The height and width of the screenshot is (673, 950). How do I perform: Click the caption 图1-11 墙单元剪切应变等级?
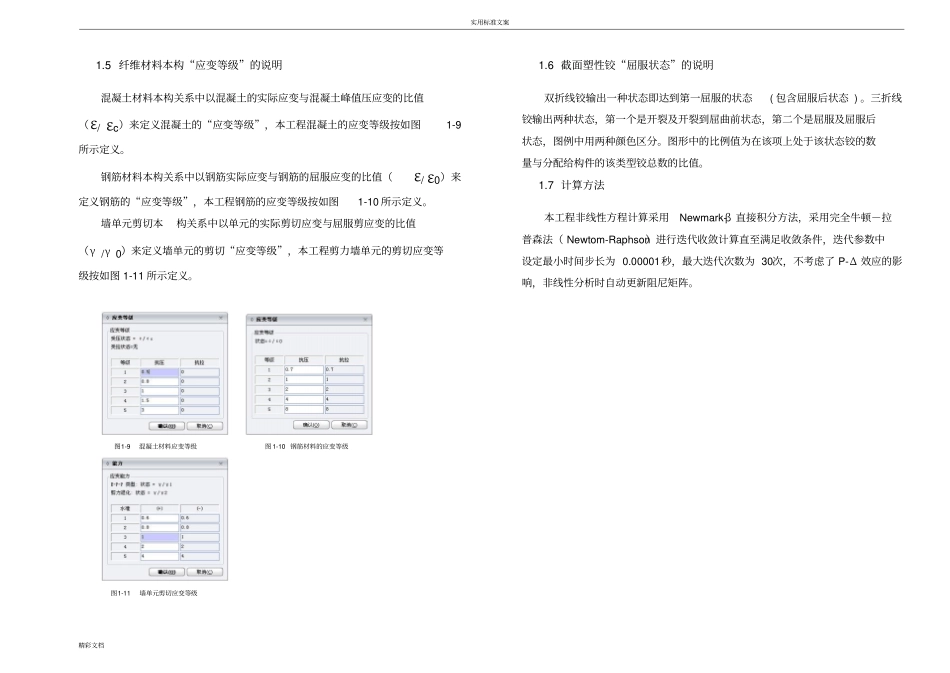pyautogui.click(x=154, y=593)
